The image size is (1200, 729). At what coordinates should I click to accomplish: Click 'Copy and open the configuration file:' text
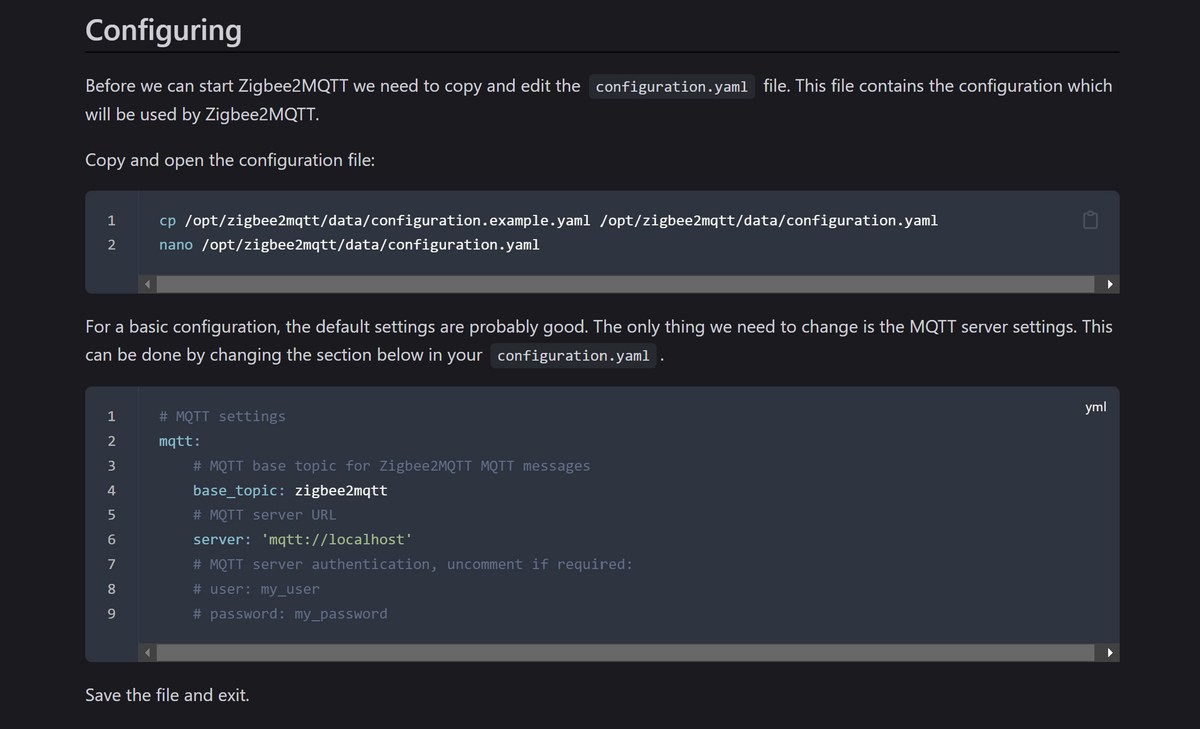[x=231, y=161]
